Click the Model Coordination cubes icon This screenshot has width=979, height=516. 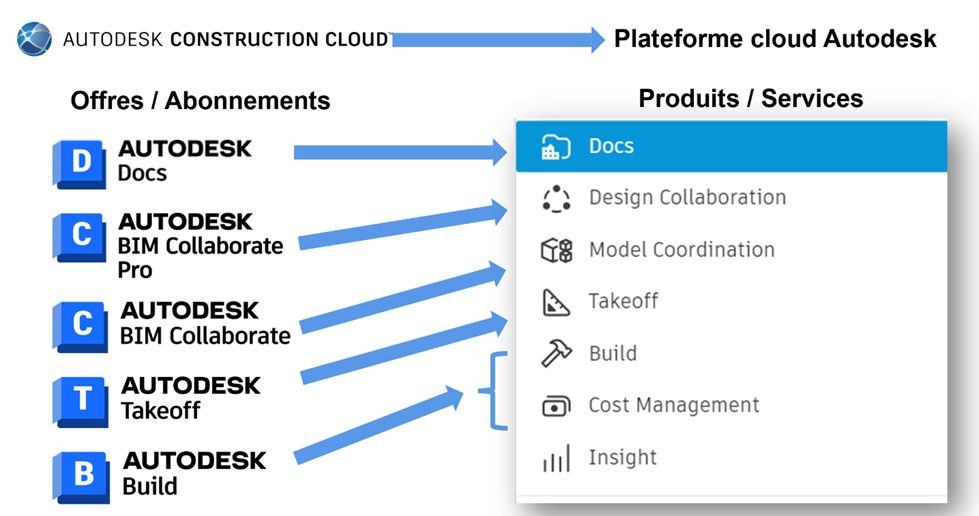tap(556, 250)
